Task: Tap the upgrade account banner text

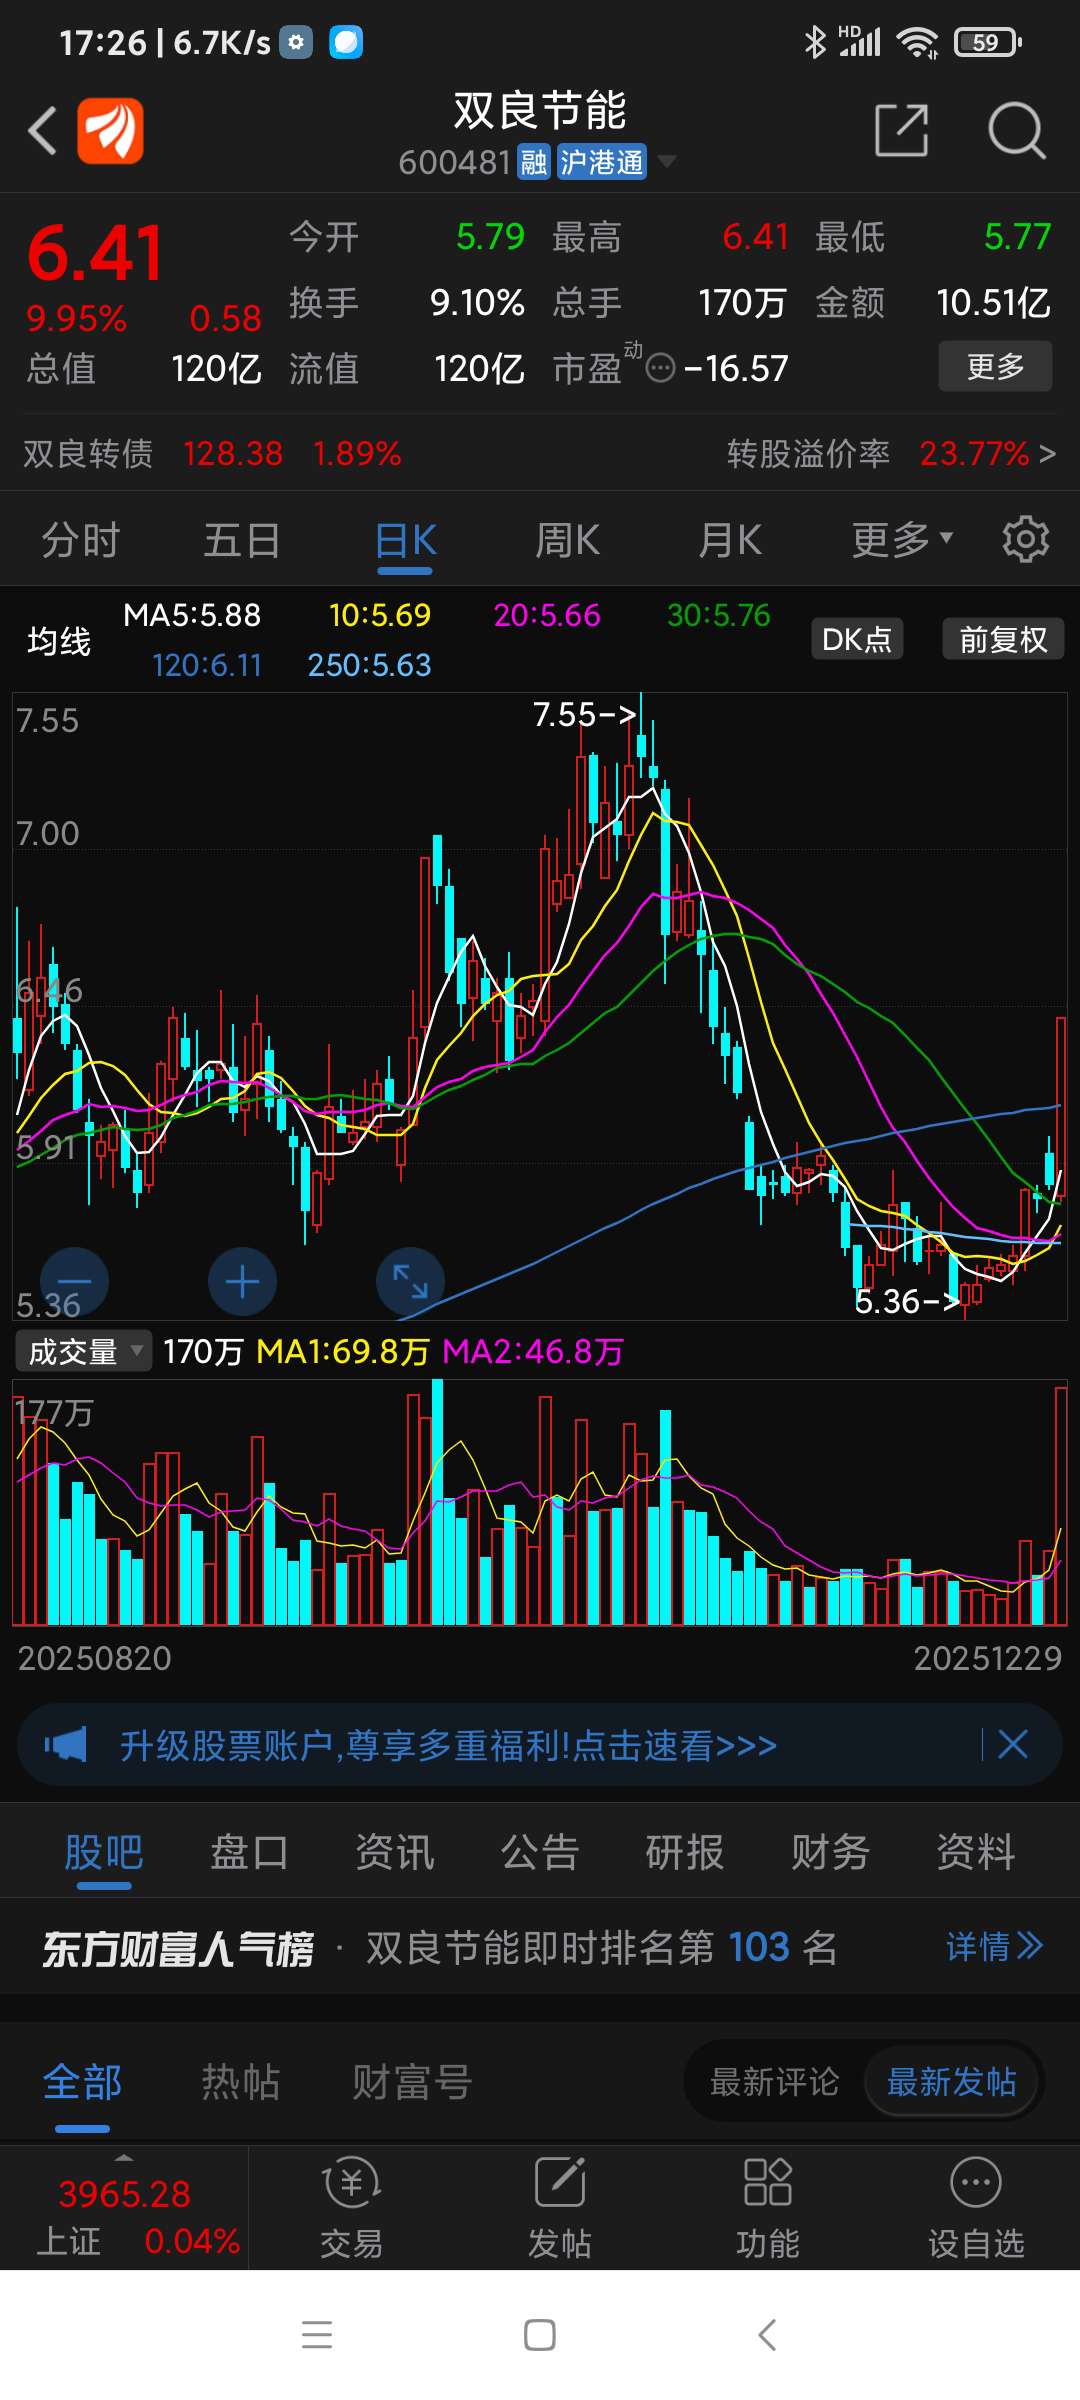Action: coord(448,1746)
